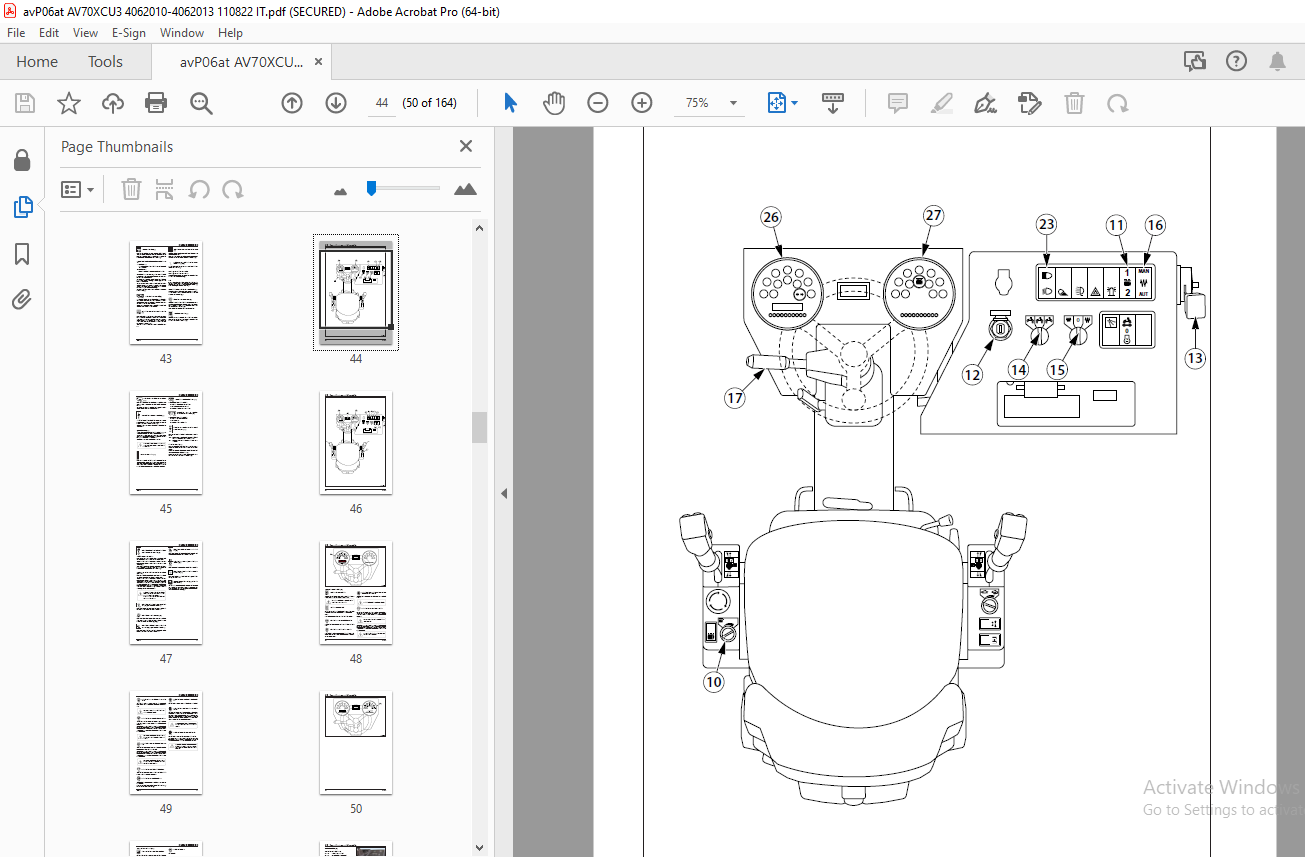This screenshot has height=857, width=1305.
Task: Open Attachments paperclip panel
Action: [22, 299]
